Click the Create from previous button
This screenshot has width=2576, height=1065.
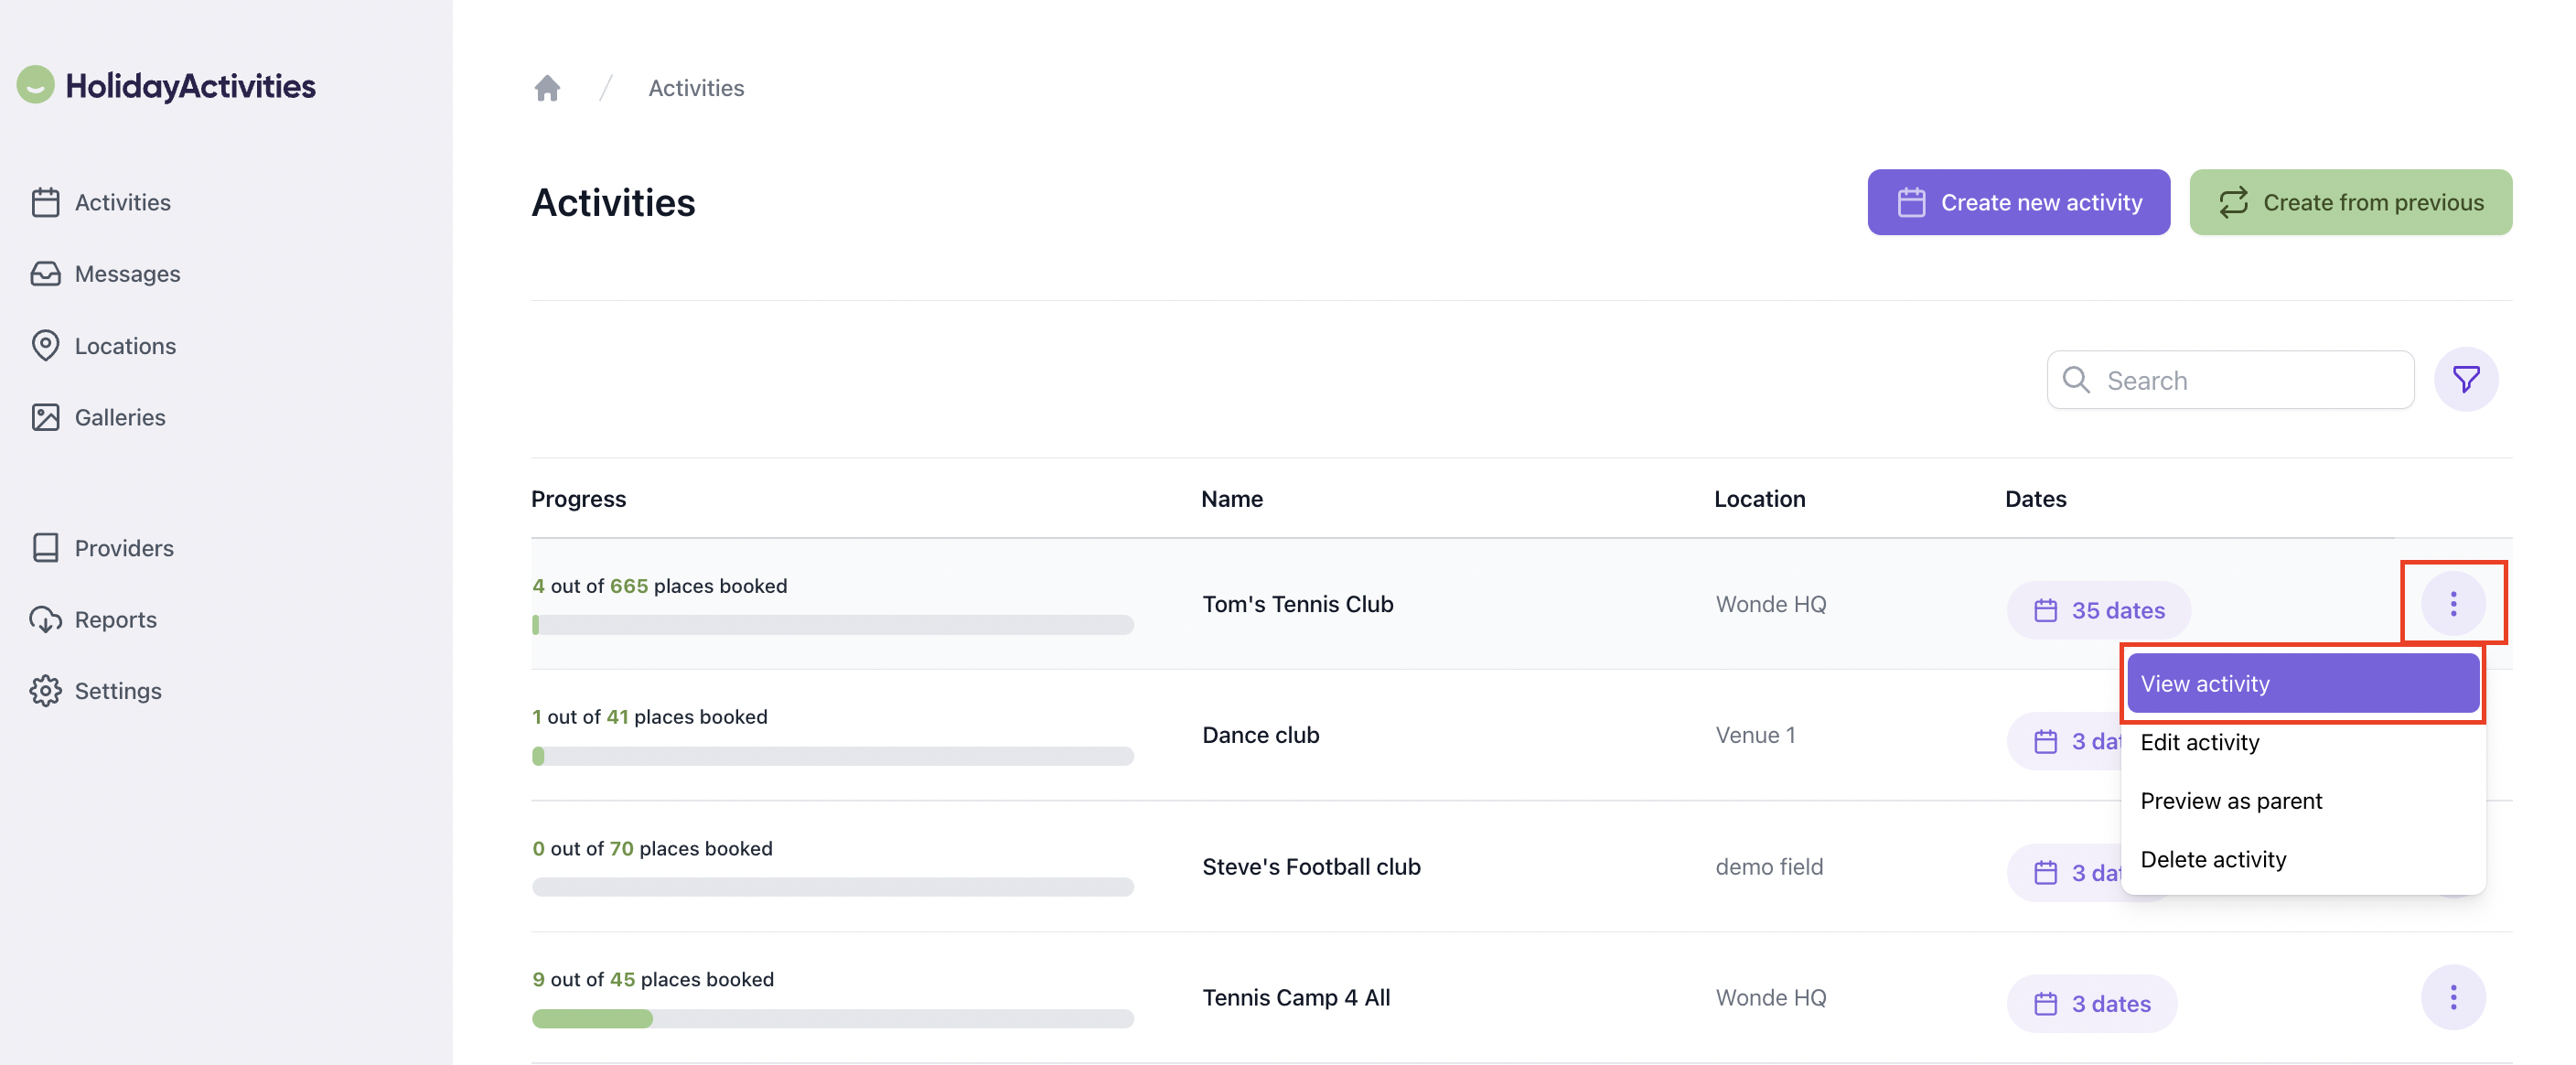click(x=2350, y=202)
